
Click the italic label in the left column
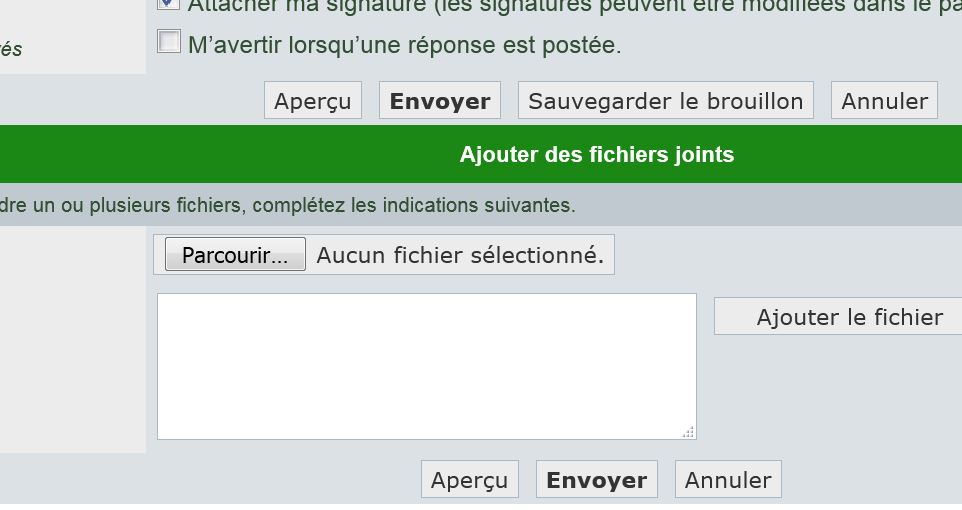11,49
